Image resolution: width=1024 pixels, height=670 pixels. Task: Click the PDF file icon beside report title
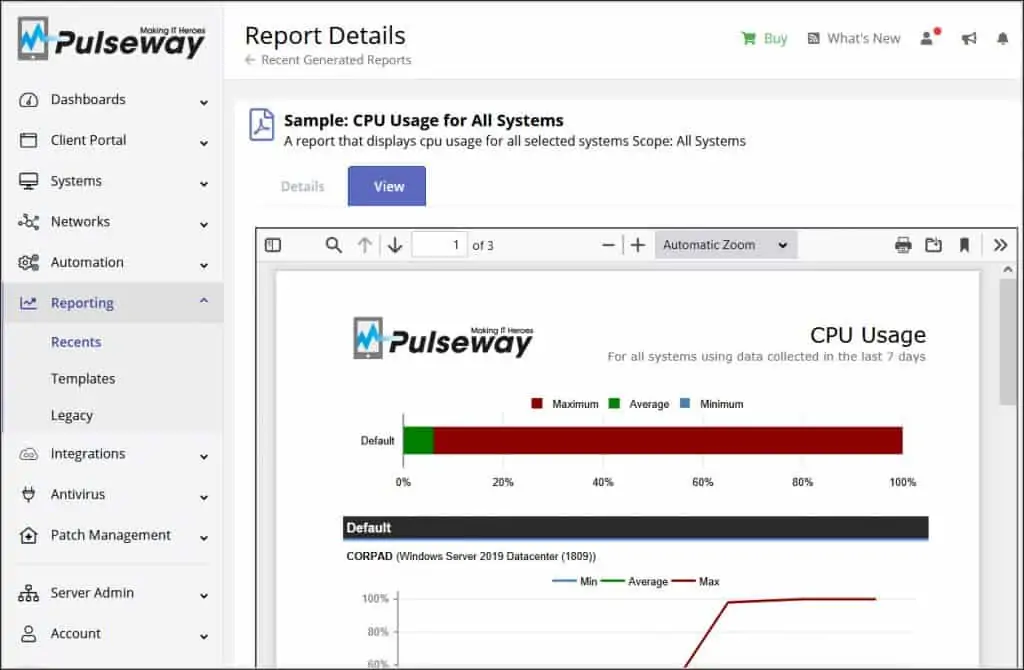(x=261, y=125)
